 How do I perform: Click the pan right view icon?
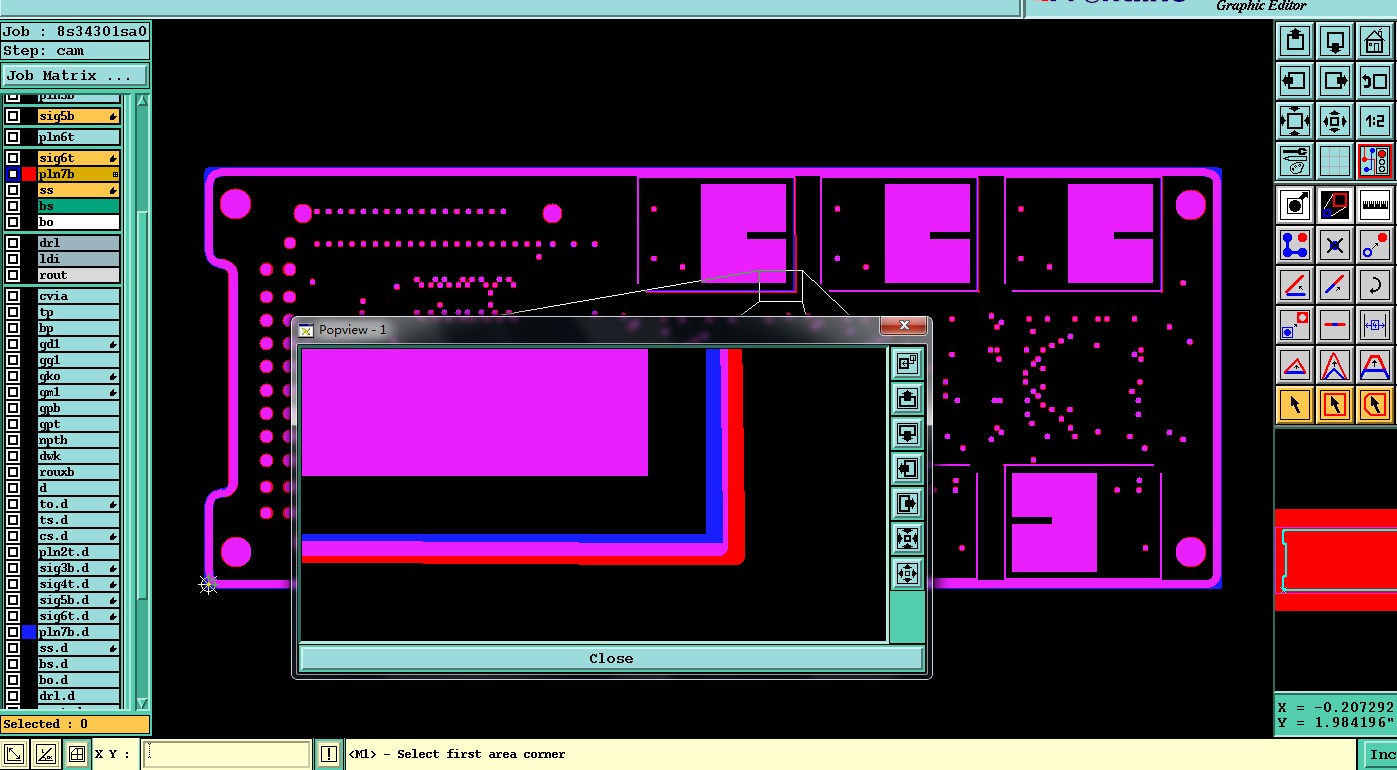[1335, 81]
